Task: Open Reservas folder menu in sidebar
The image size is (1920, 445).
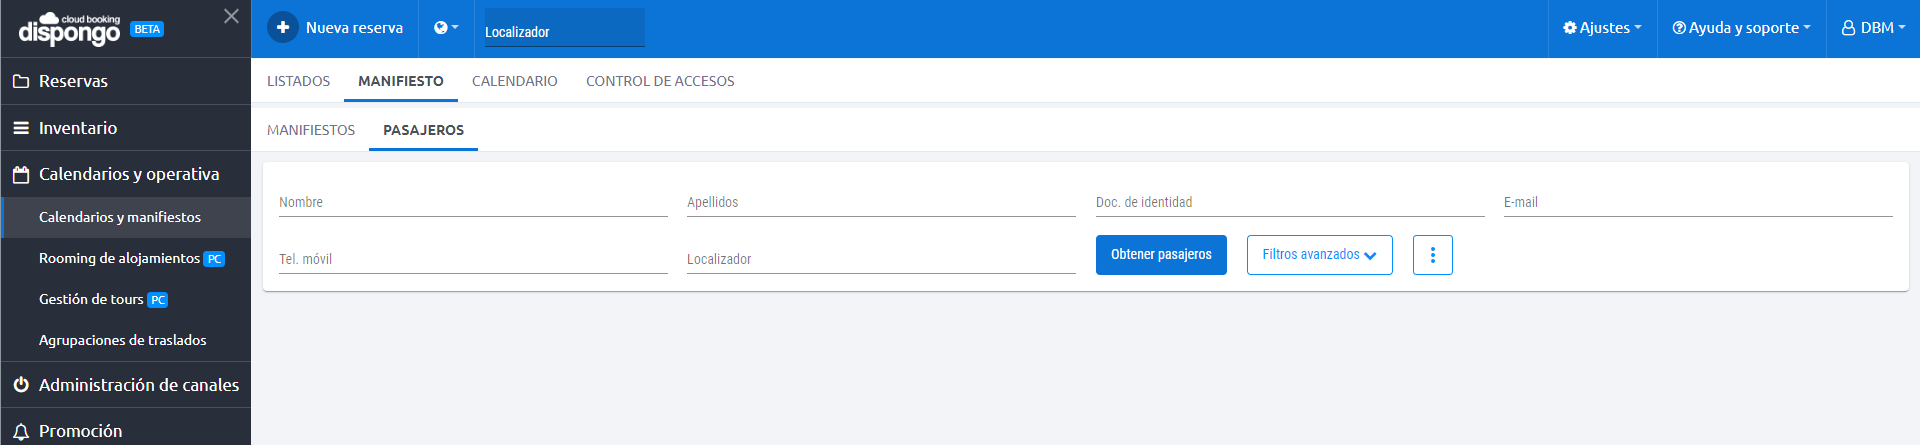Action: (x=125, y=81)
